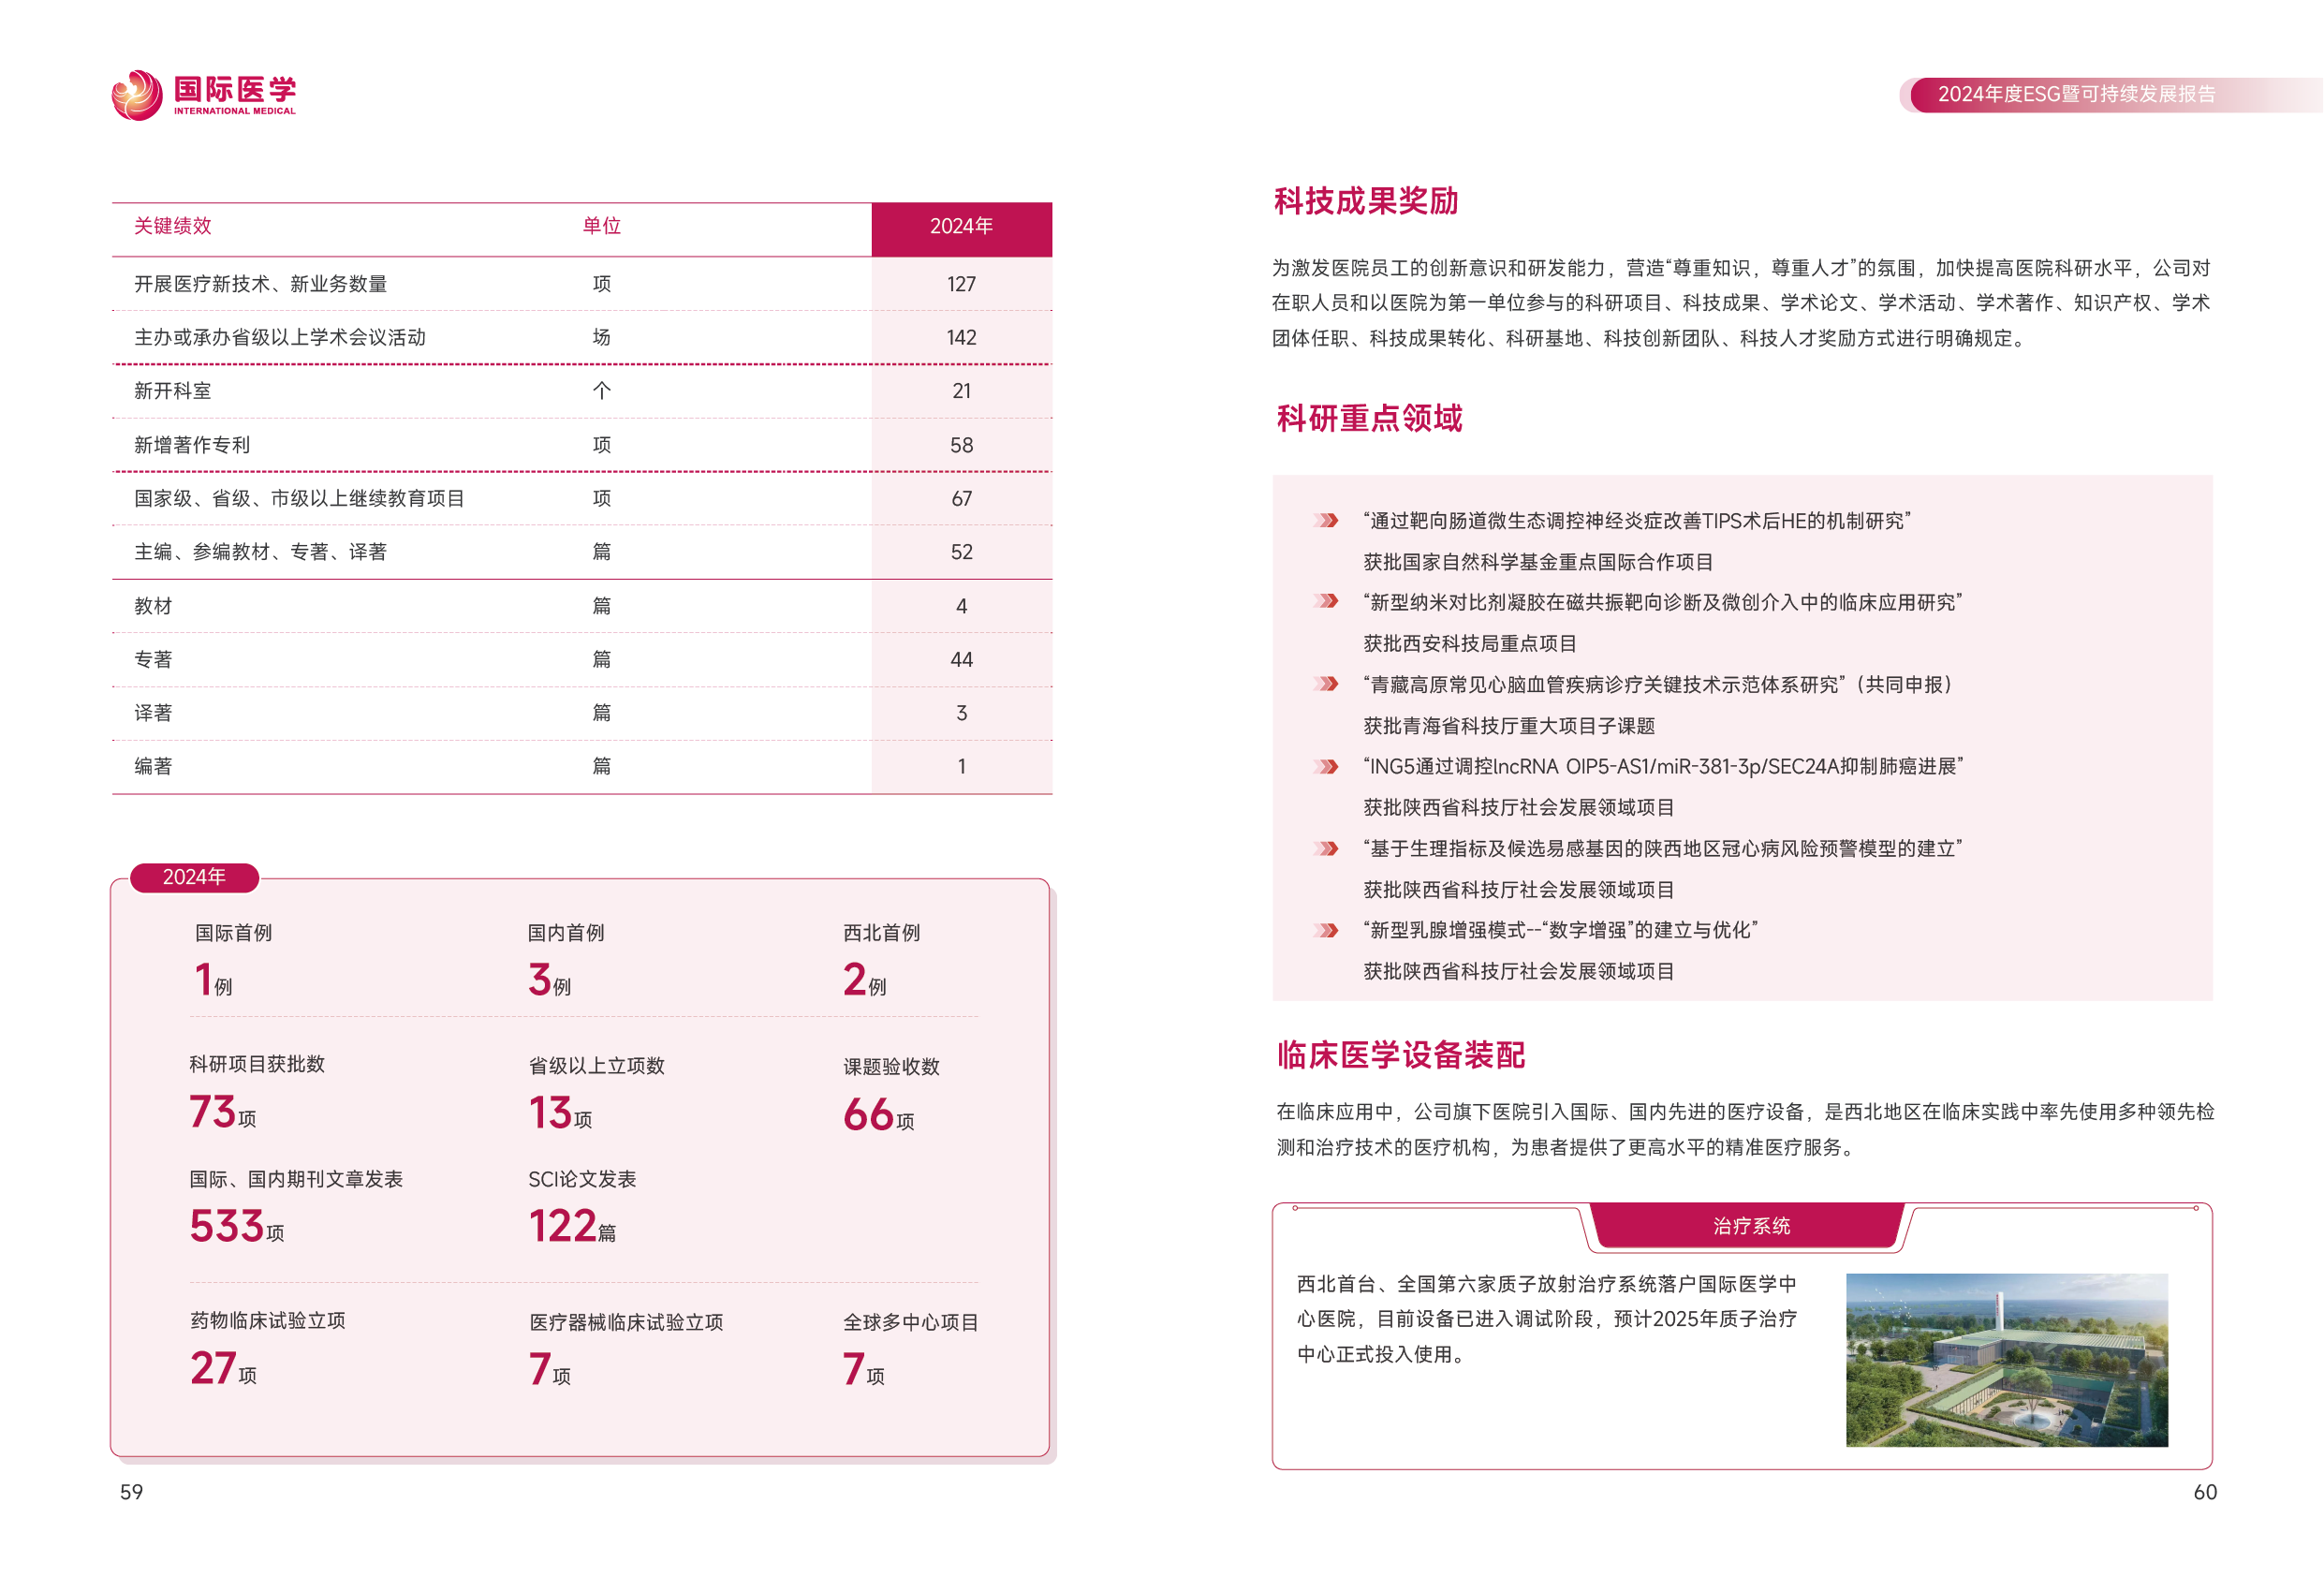Click the 2024年度ESG暨可持续发展报告 banner
This screenshot has width=2324, height=1577.
[2076, 94]
